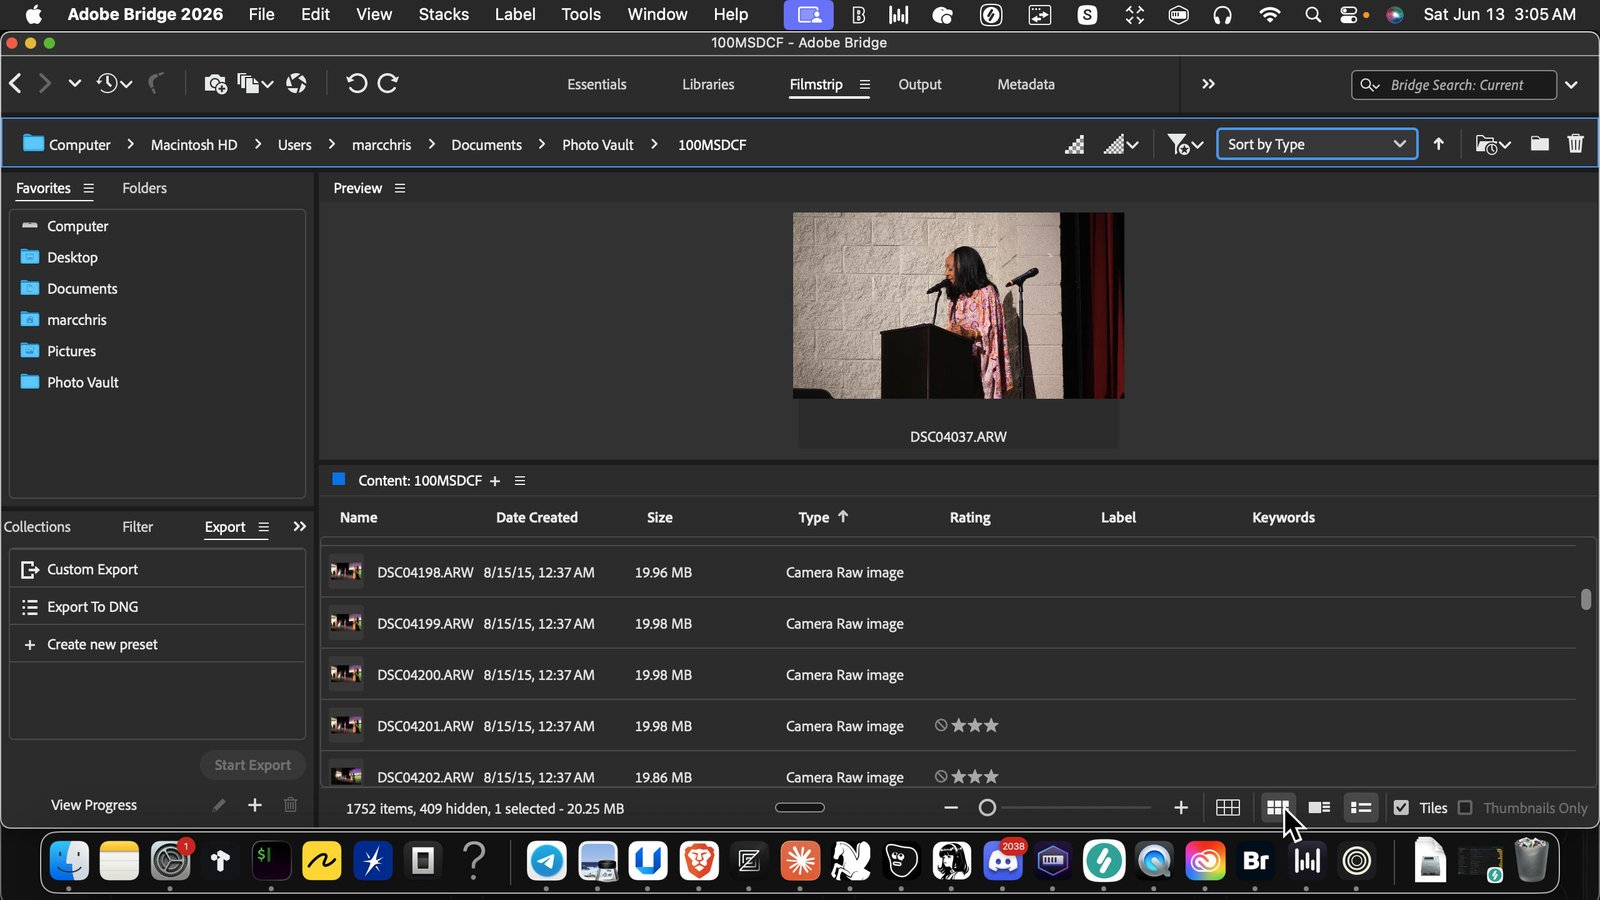This screenshot has width=1600, height=900.
Task: Click the boomerang return-to-app icon
Action: pyautogui.click(x=156, y=84)
